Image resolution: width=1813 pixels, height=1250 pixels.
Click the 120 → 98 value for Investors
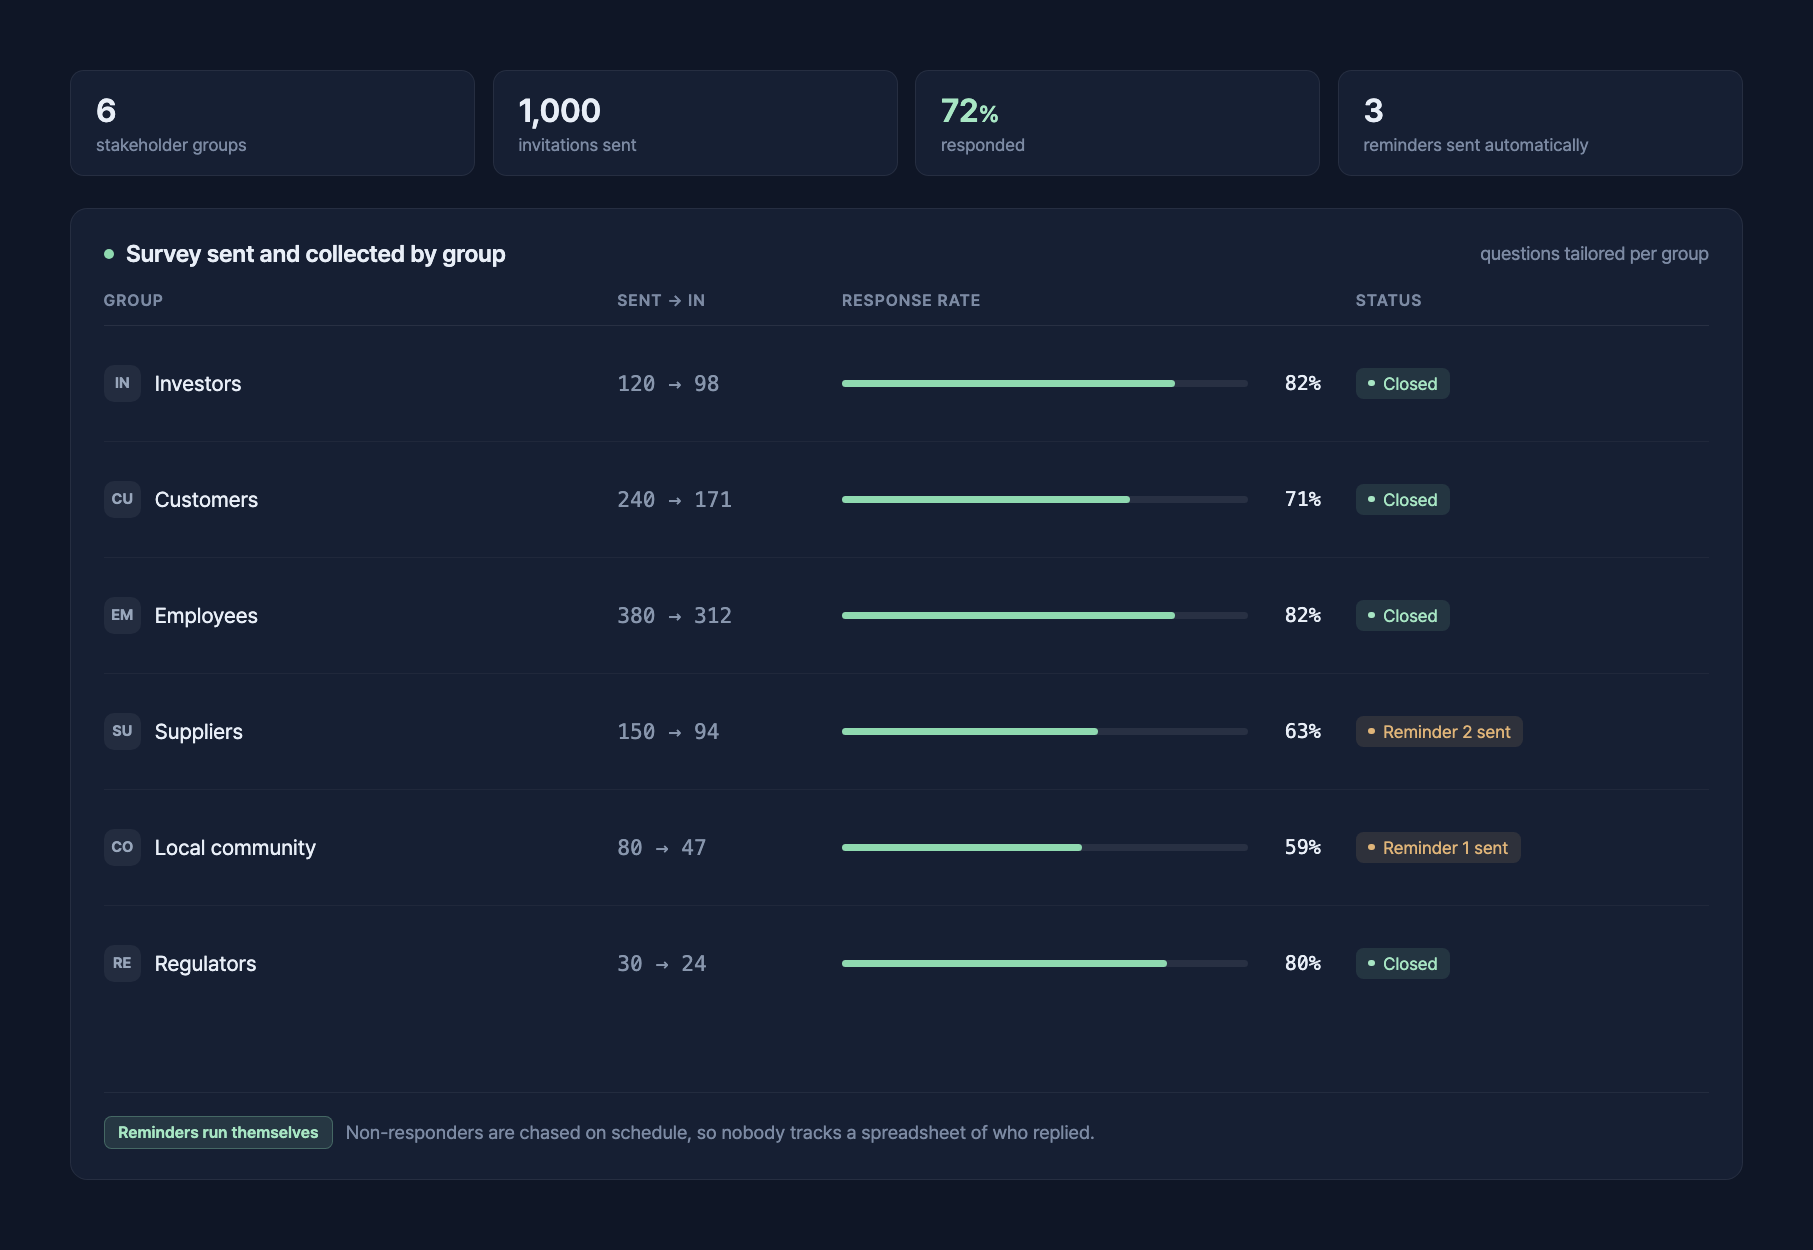[668, 384]
